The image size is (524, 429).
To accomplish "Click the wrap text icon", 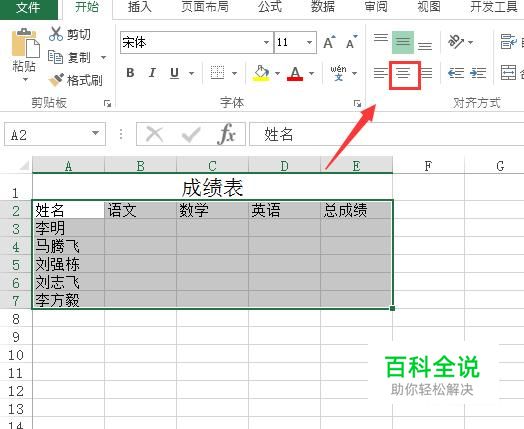I will click(509, 41).
